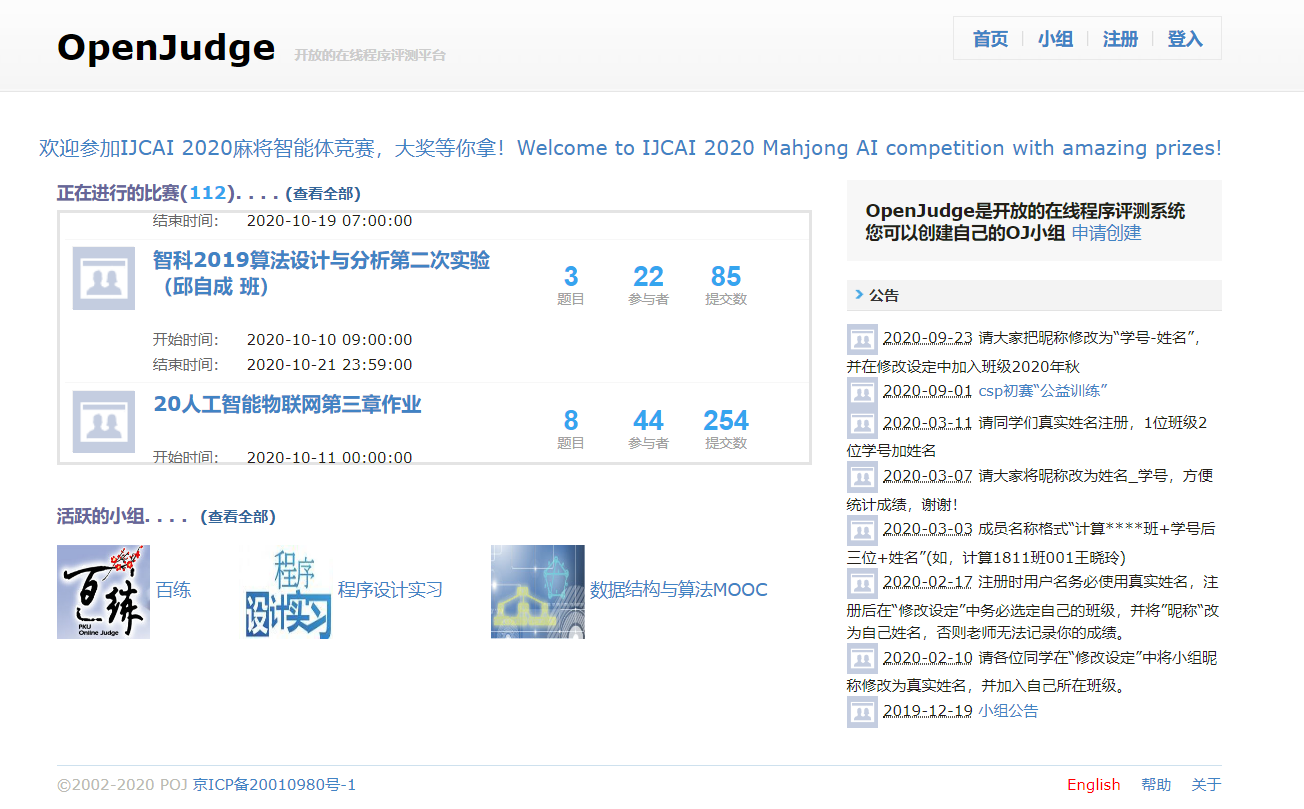Click the avatar icon of the 20人工智能物联网 contest
Image resolution: width=1304 pixels, height=809 pixels.
click(103, 422)
